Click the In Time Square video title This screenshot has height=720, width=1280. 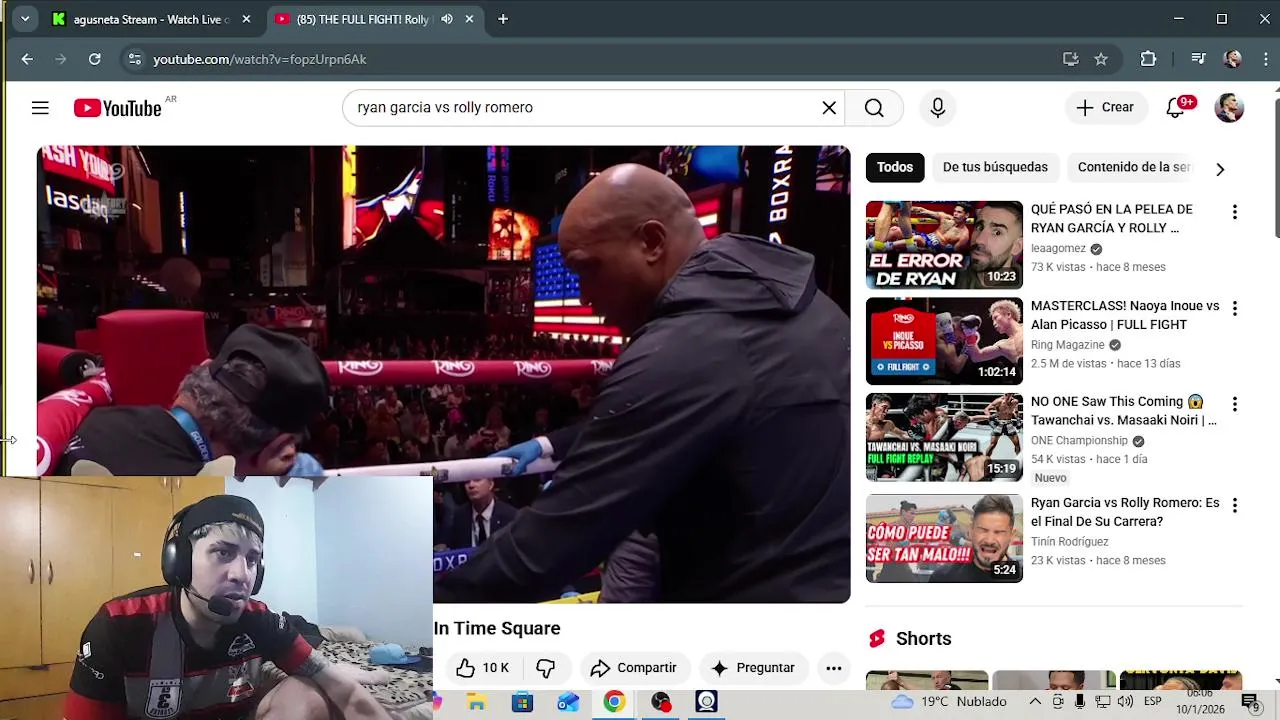coord(497,628)
